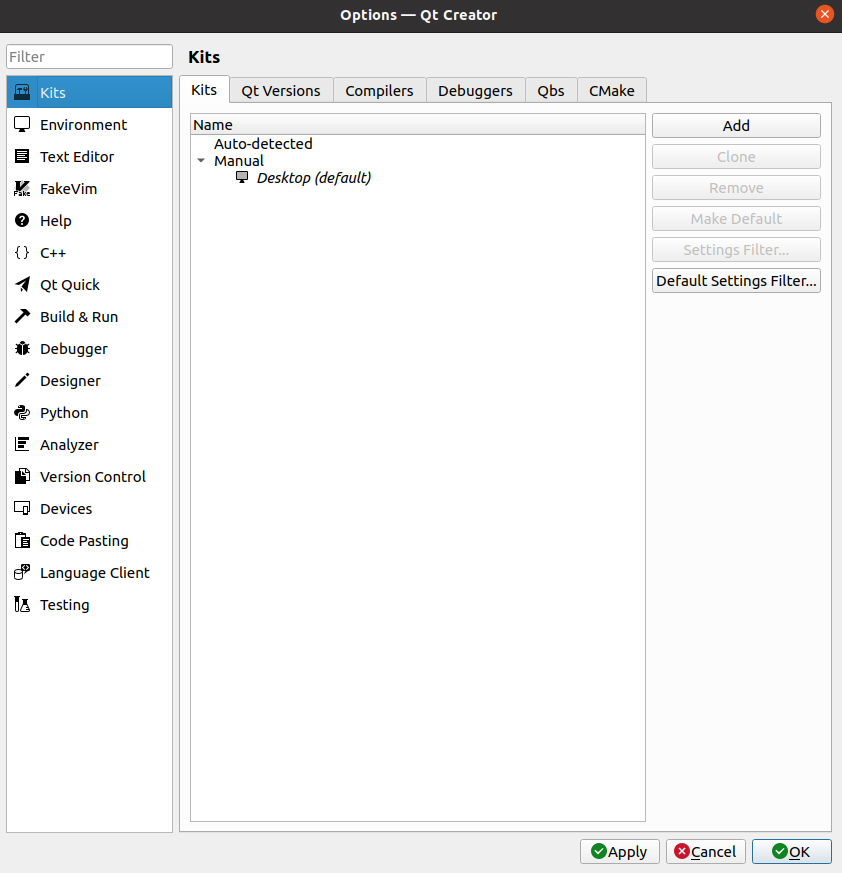Screen dimensions: 842x873
Task: Select Environment label in sidebar
Action: 84,125
